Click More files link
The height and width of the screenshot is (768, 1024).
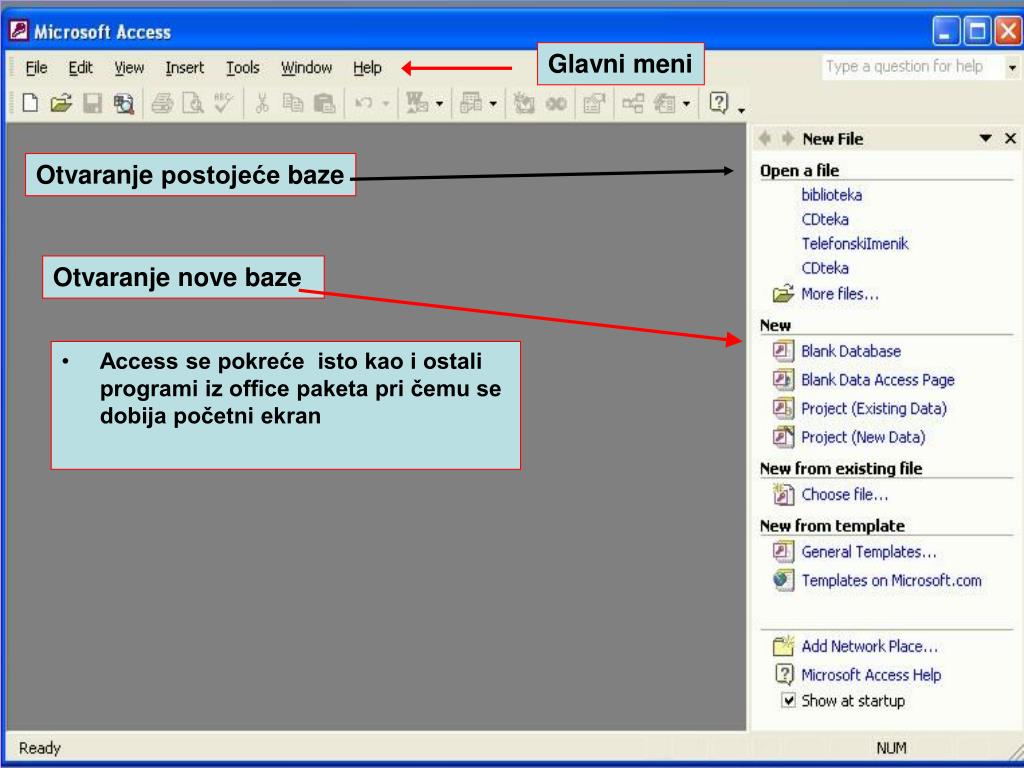coord(840,294)
